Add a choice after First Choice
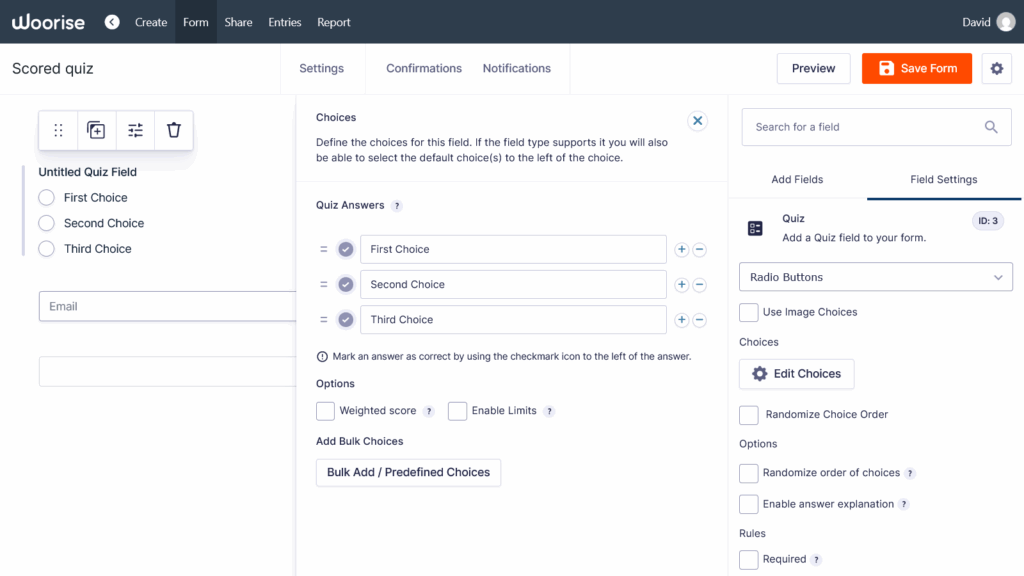Image resolution: width=1024 pixels, height=576 pixels. (681, 249)
